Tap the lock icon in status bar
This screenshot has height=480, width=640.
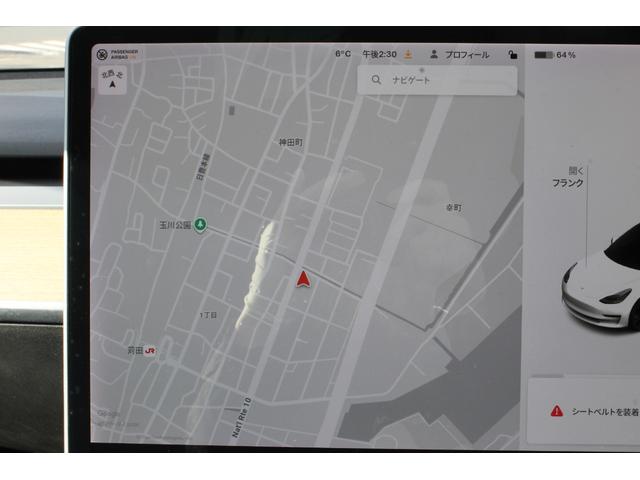pyautogui.click(x=513, y=55)
